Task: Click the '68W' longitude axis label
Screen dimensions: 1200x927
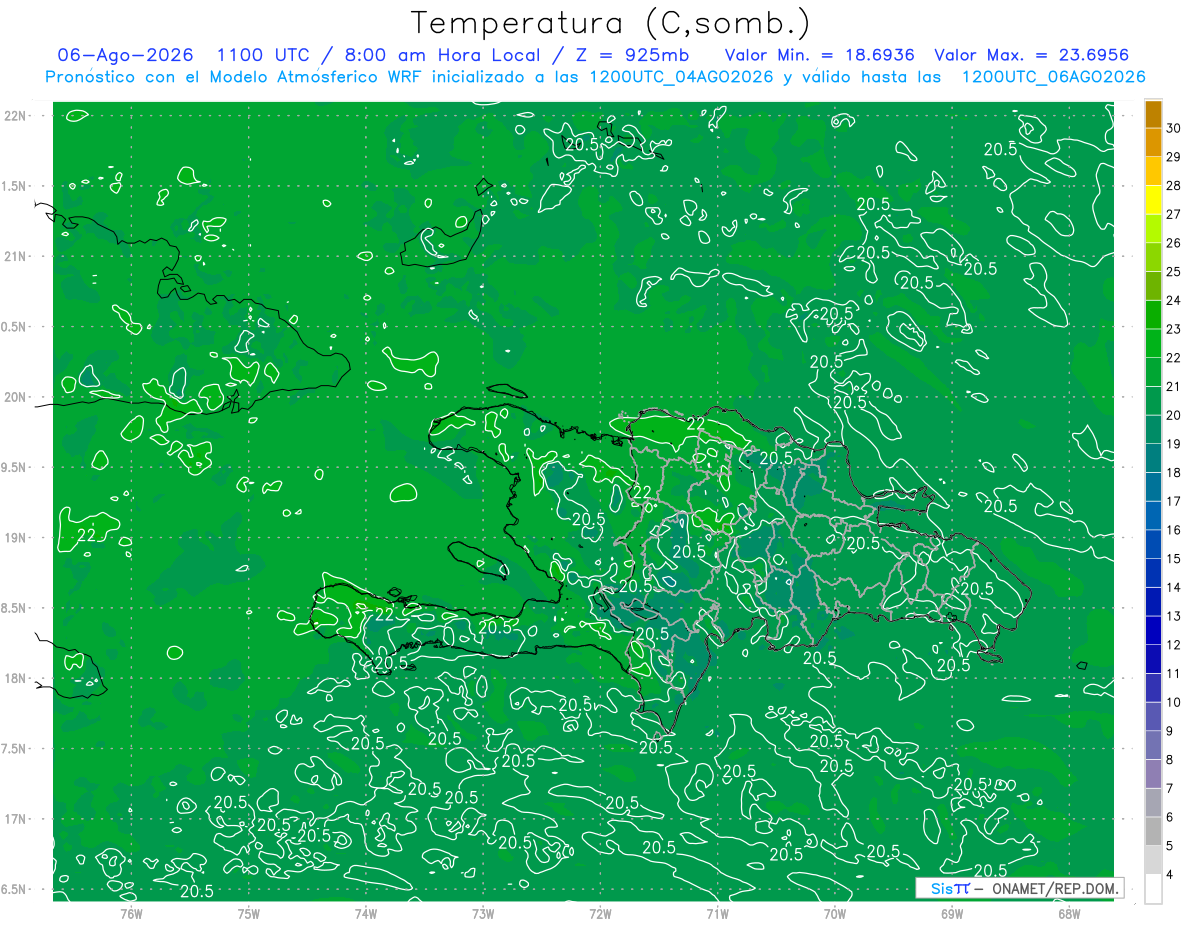Action: point(1069,912)
